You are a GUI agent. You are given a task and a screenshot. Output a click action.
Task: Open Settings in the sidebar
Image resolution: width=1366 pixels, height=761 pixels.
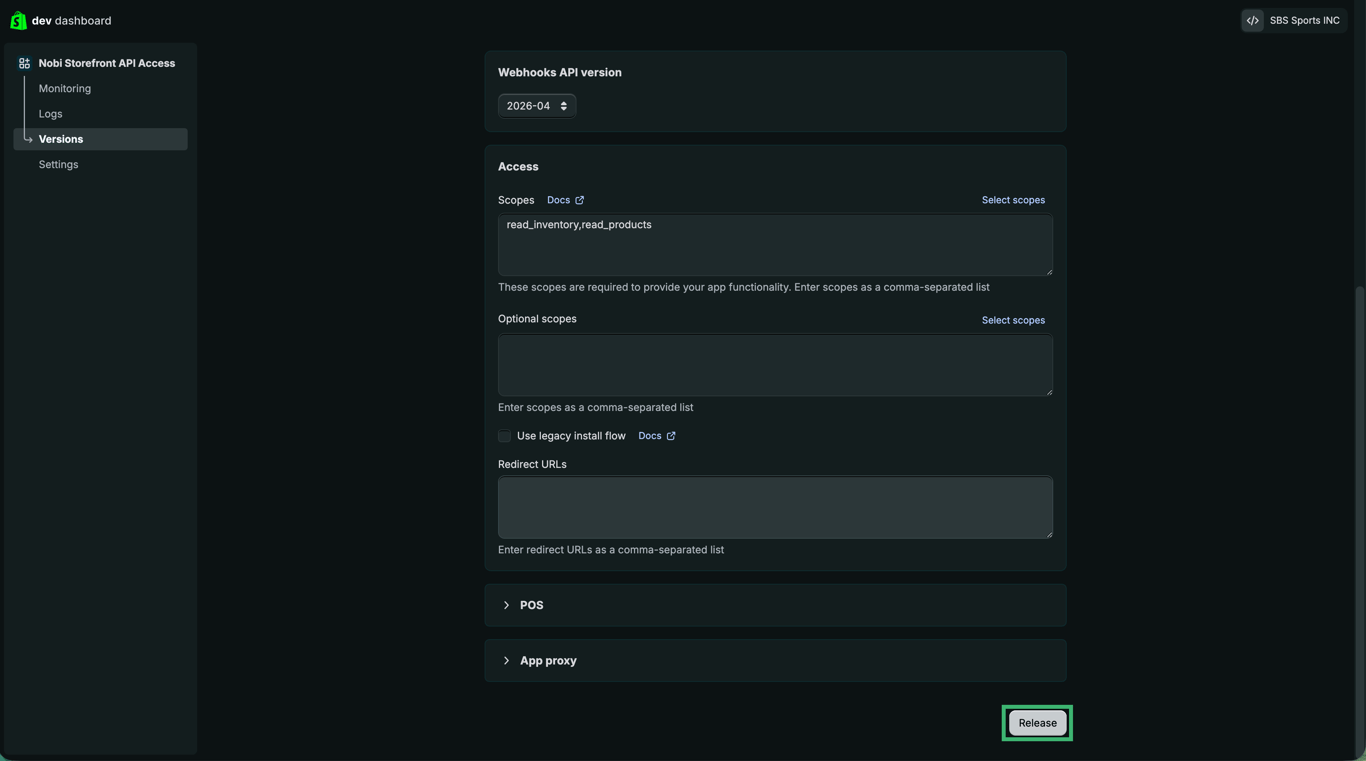tap(58, 165)
